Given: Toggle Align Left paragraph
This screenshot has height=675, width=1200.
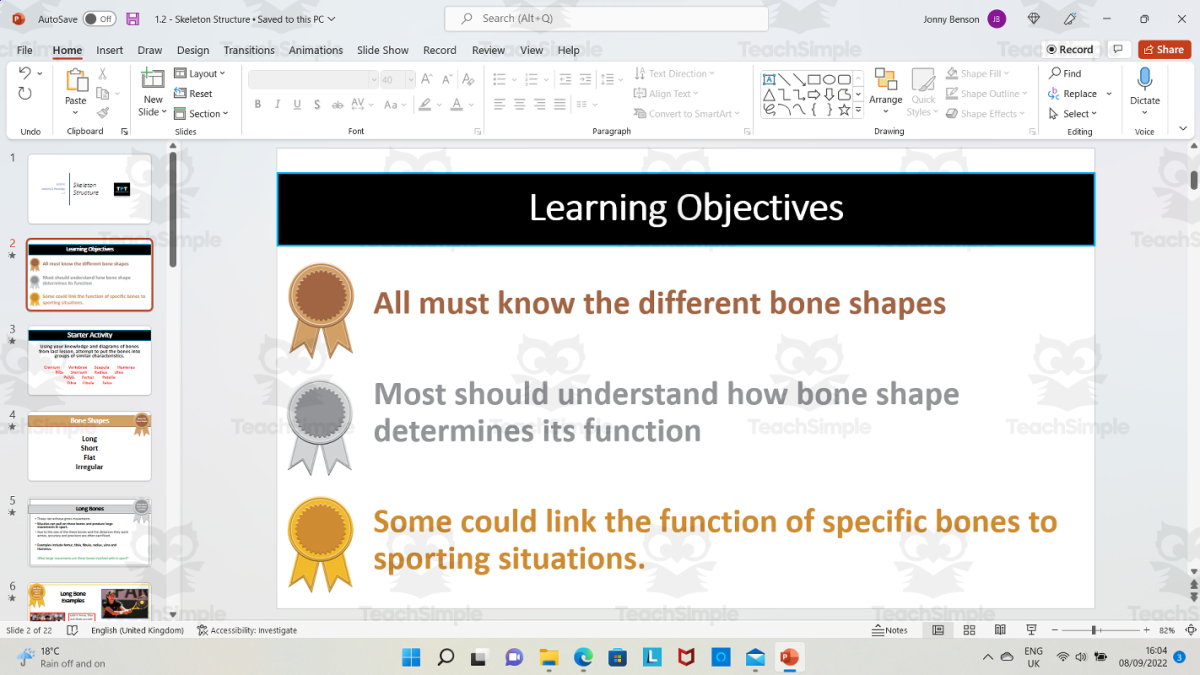Looking at the screenshot, I should pos(499,104).
